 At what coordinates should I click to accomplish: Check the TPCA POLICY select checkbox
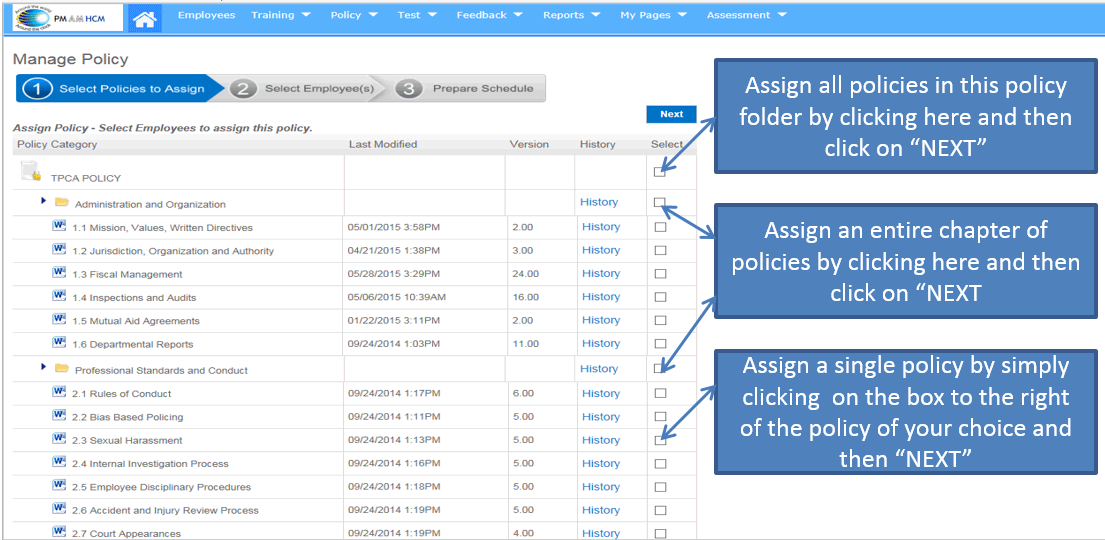(x=660, y=172)
